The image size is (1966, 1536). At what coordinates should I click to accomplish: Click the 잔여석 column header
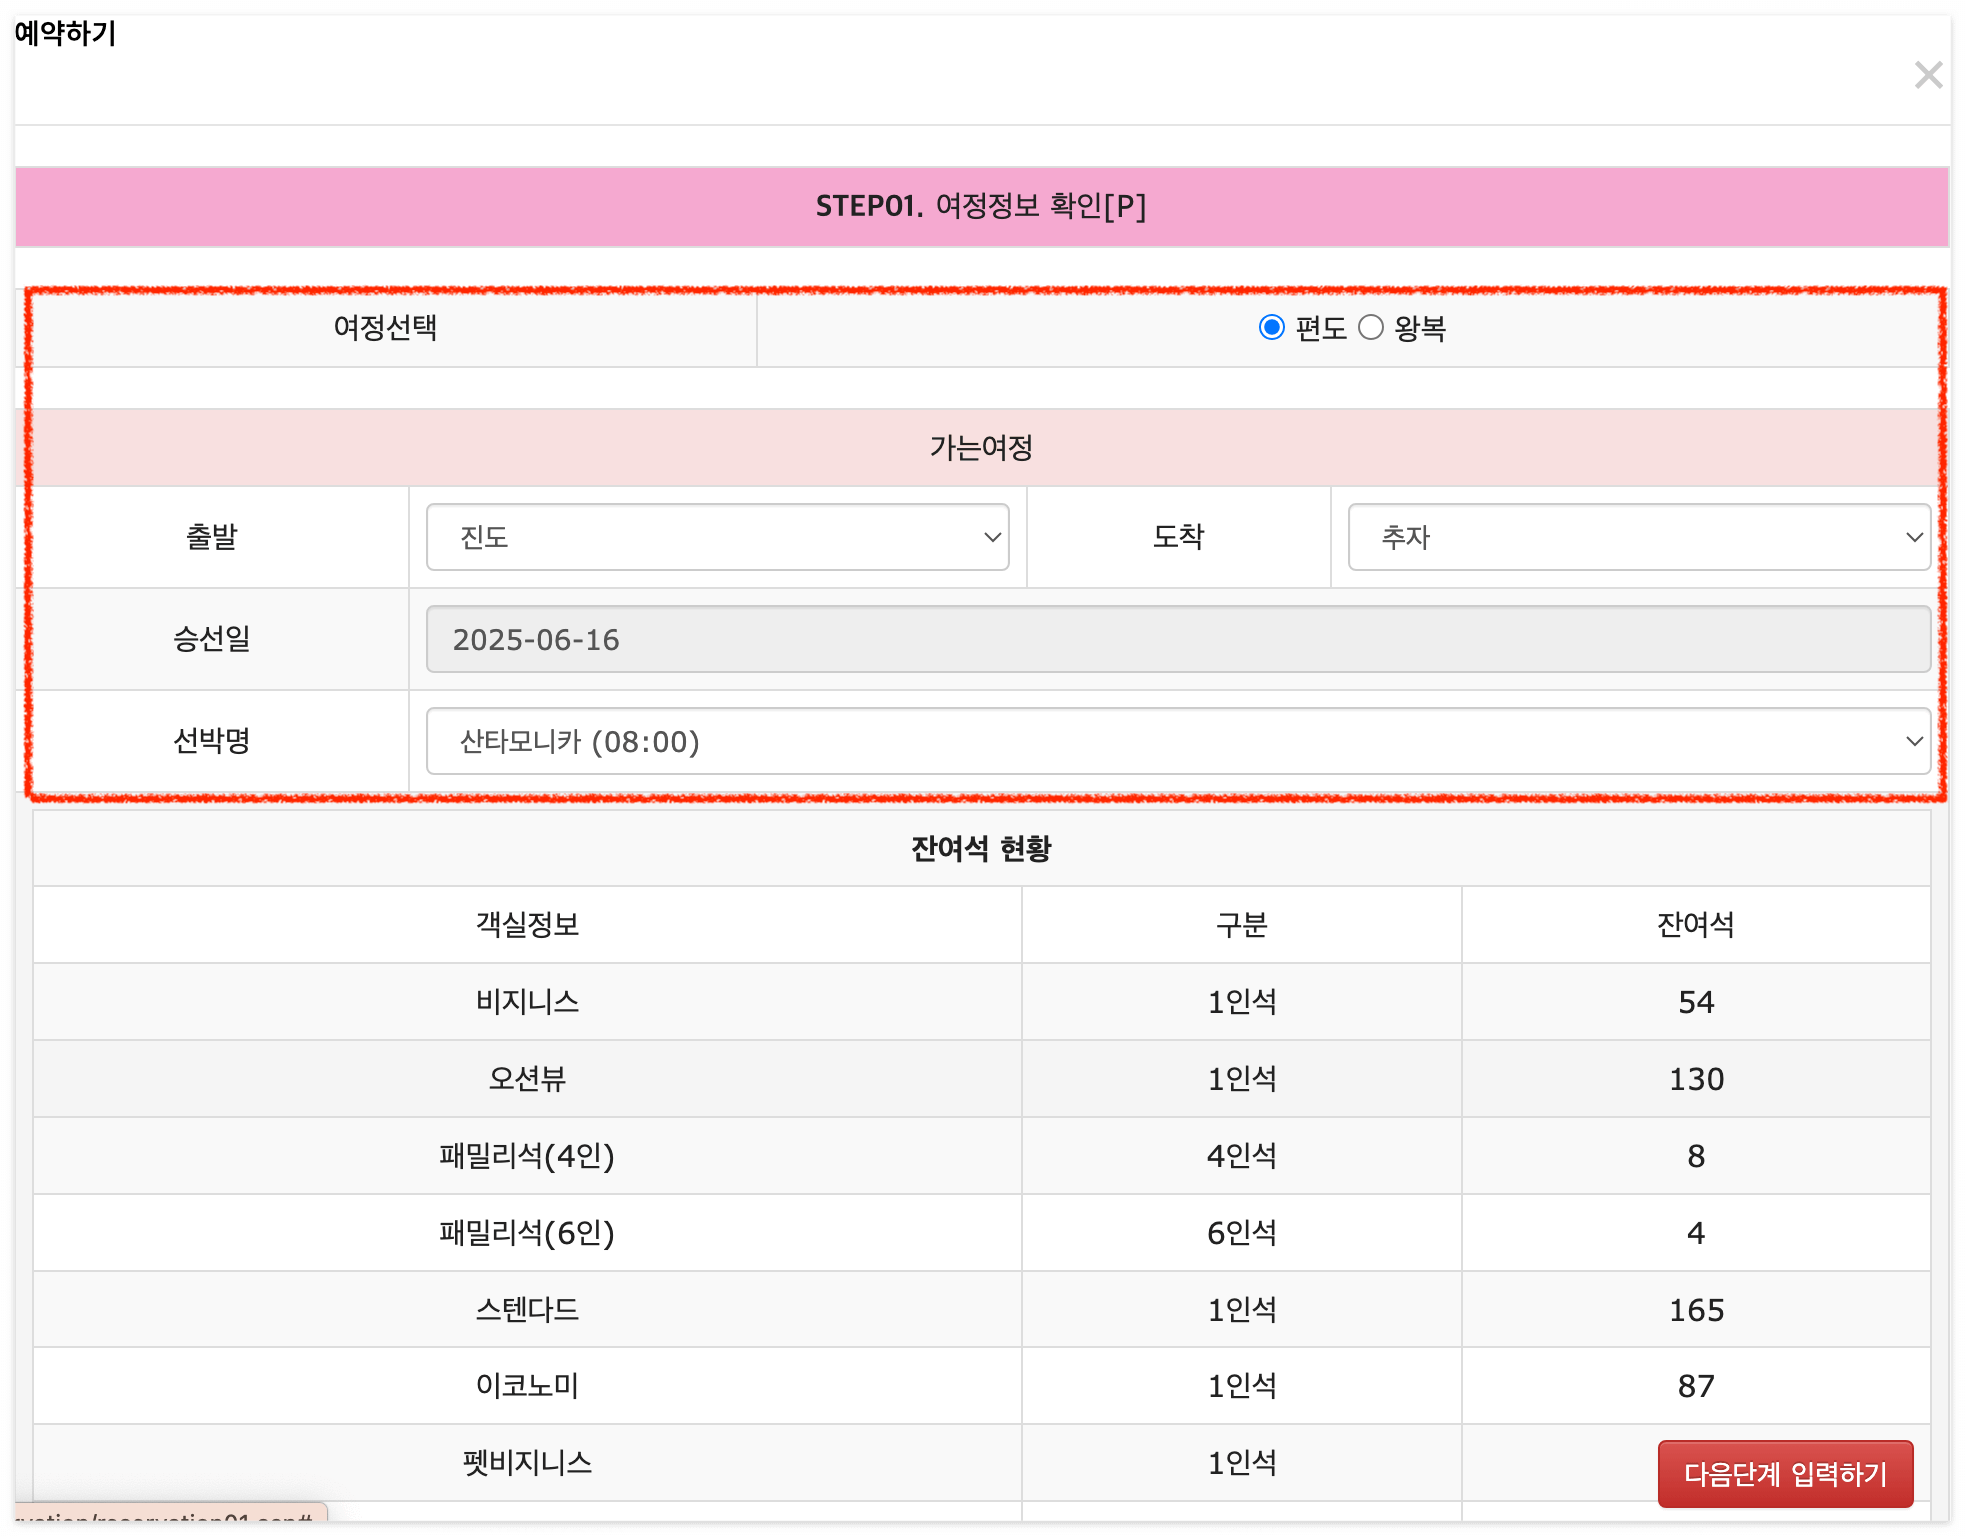point(1695,925)
